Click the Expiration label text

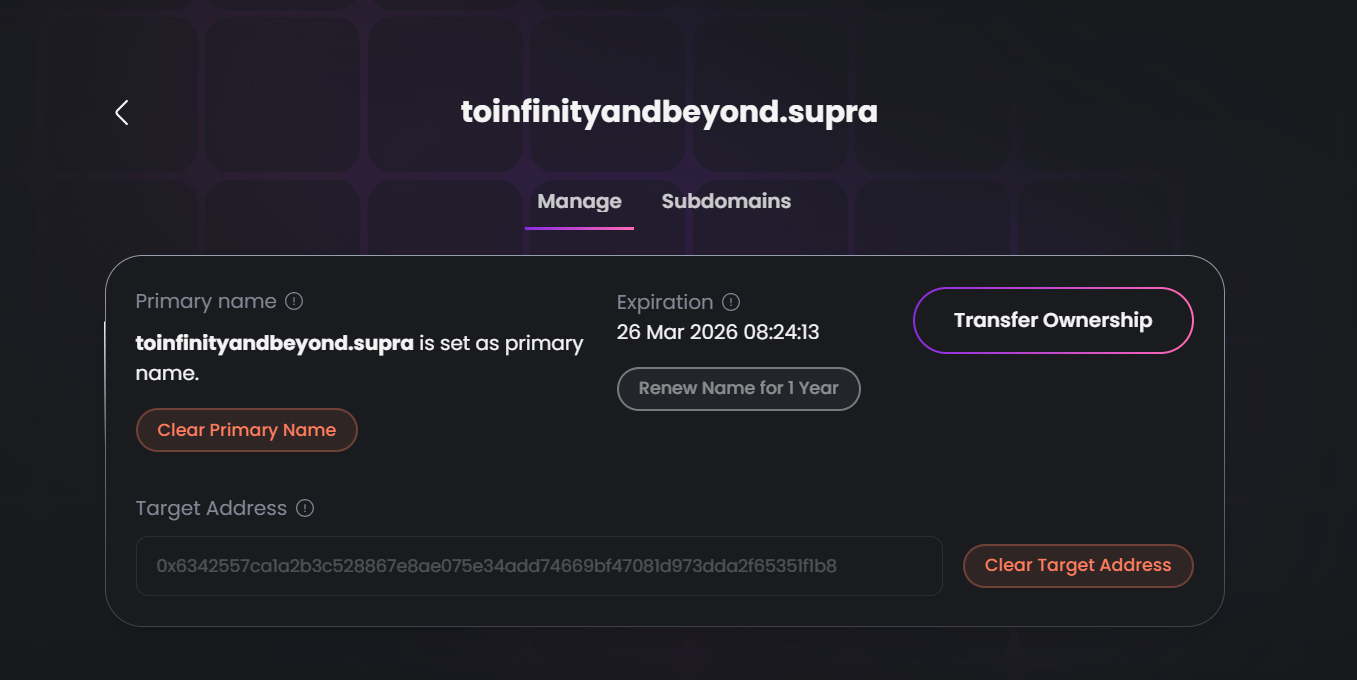tap(665, 302)
